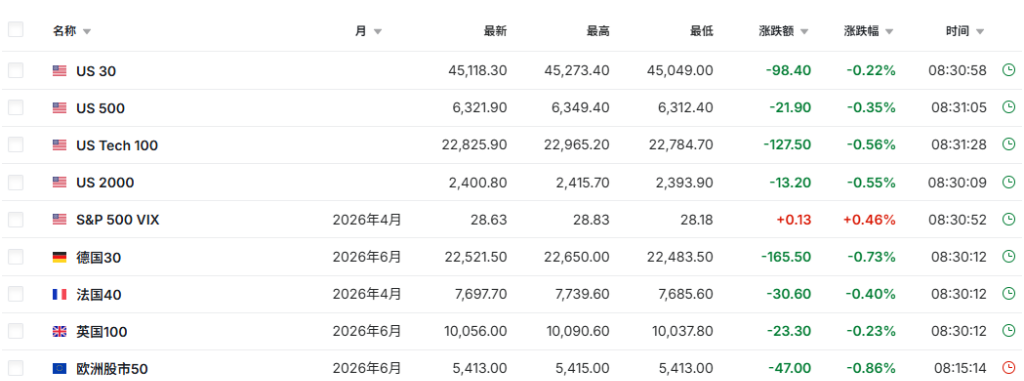
Task: Click the US flag icon beside US 2000
Action: pos(59,182)
